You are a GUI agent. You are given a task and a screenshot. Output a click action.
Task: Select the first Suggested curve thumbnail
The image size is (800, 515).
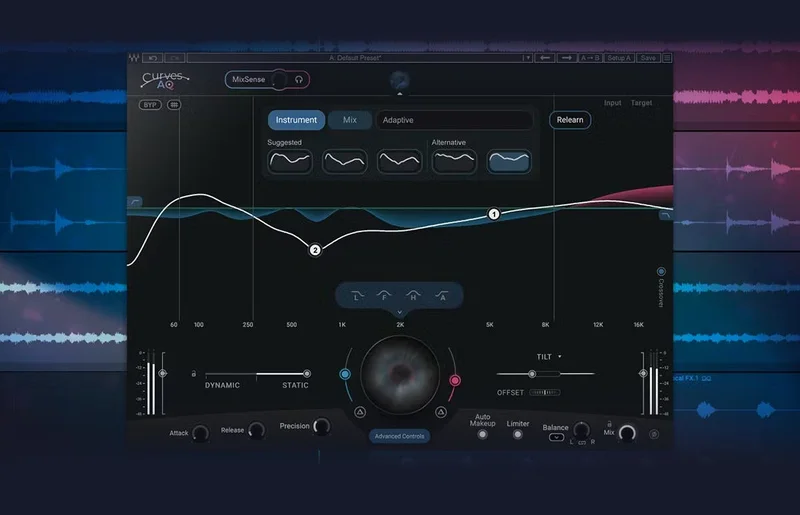tap(290, 161)
